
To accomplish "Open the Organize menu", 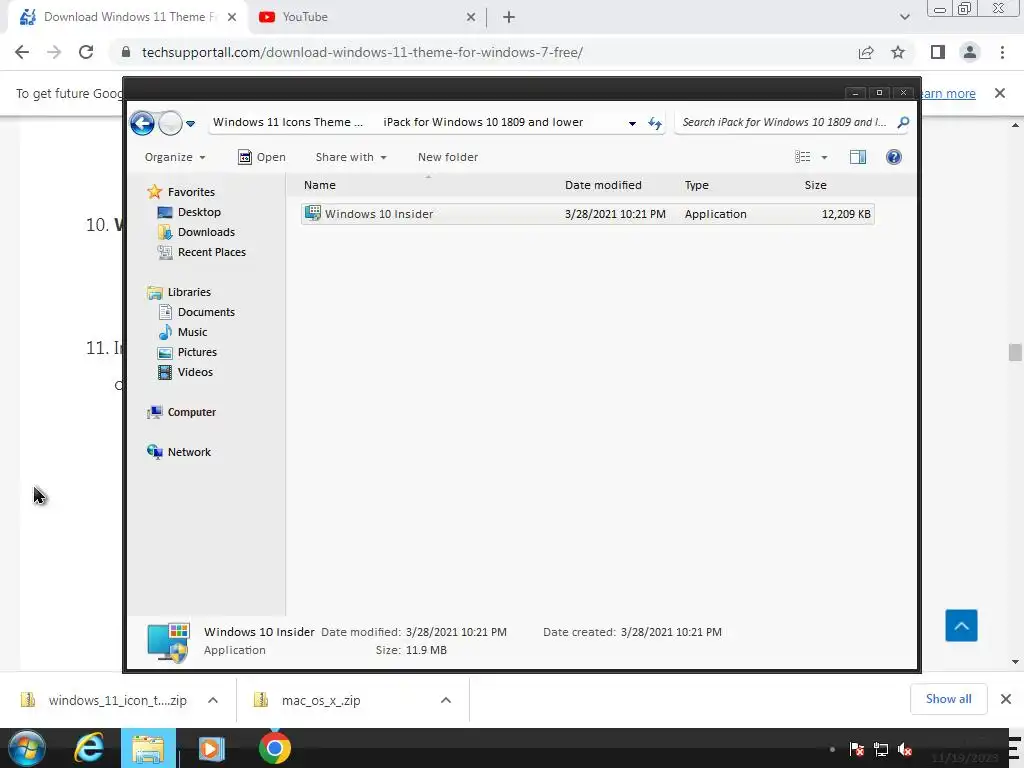I will [x=175, y=157].
